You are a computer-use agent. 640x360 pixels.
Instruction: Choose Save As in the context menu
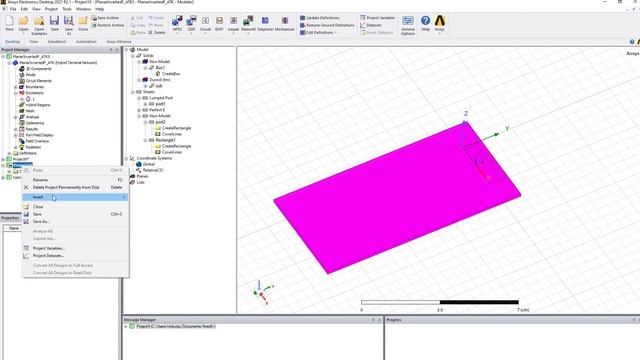click(x=75, y=222)
